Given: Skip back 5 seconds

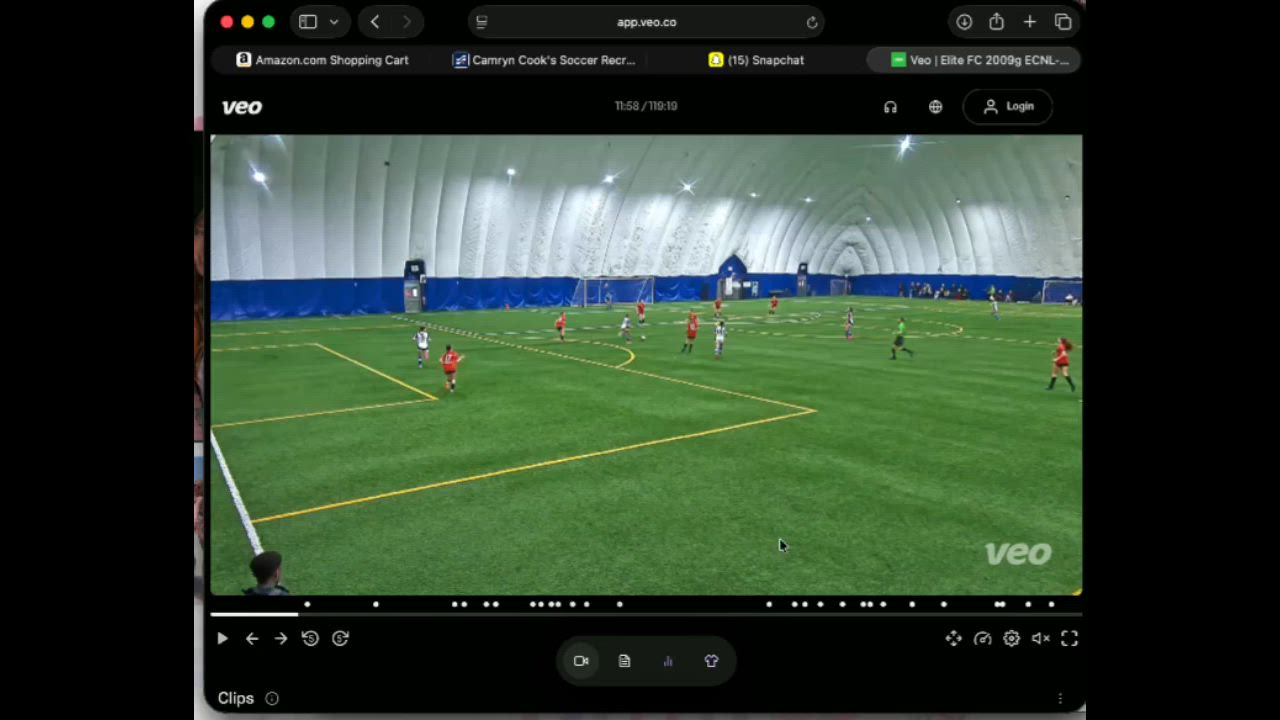Looking at the screenshot, I should click(x=310, y=639).
